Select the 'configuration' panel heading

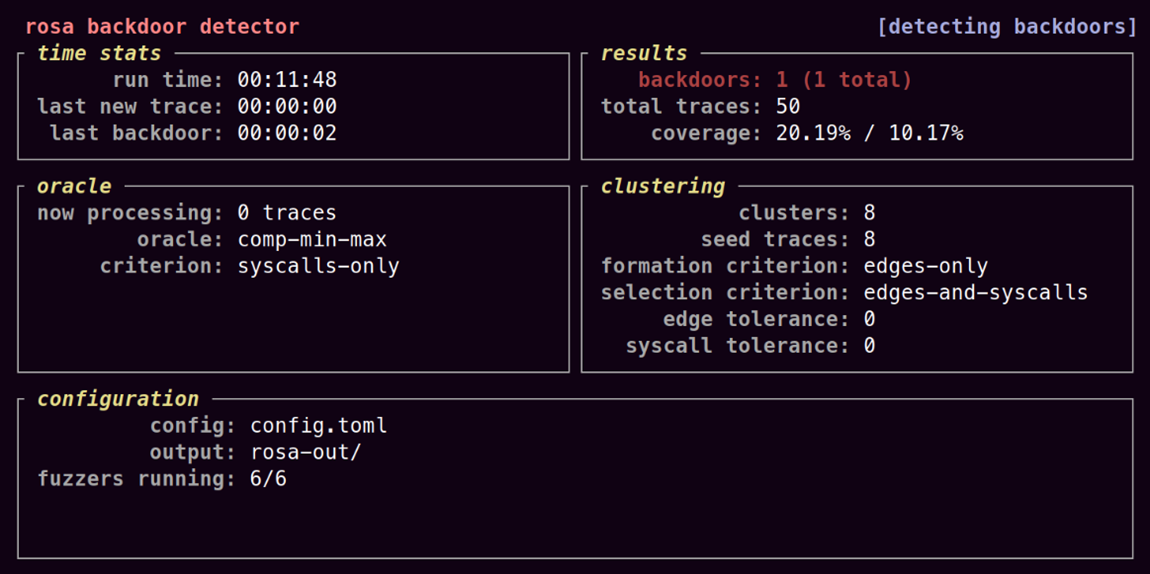click(x=118, y=399)
